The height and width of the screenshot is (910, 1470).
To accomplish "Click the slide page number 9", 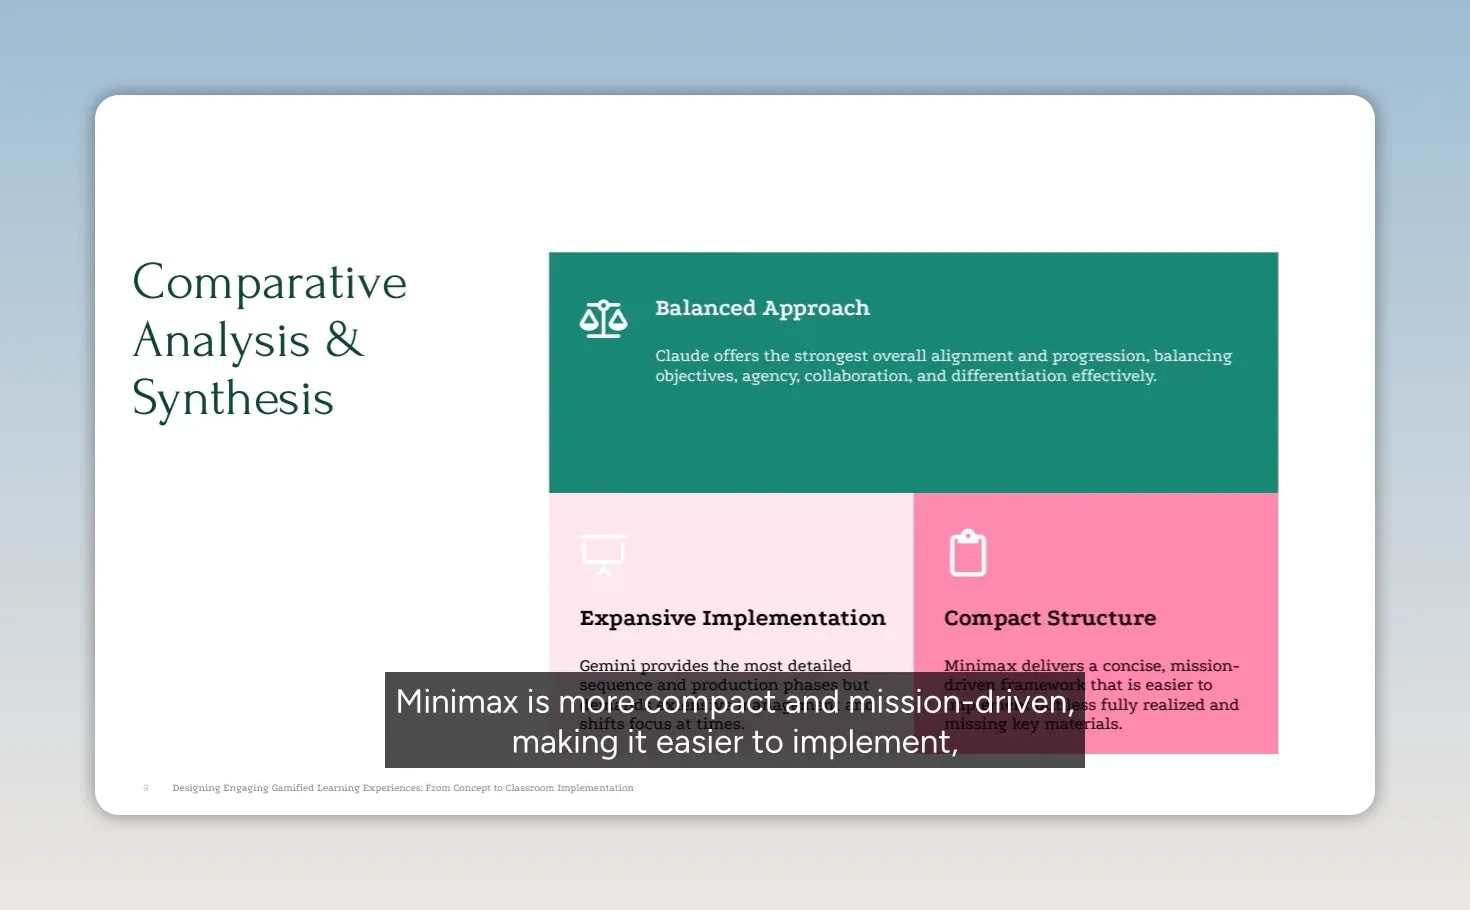I will [146, 788].
